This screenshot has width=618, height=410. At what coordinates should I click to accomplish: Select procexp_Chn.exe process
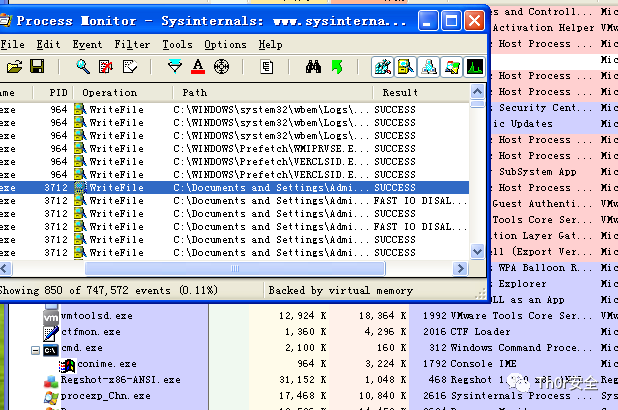106,396
